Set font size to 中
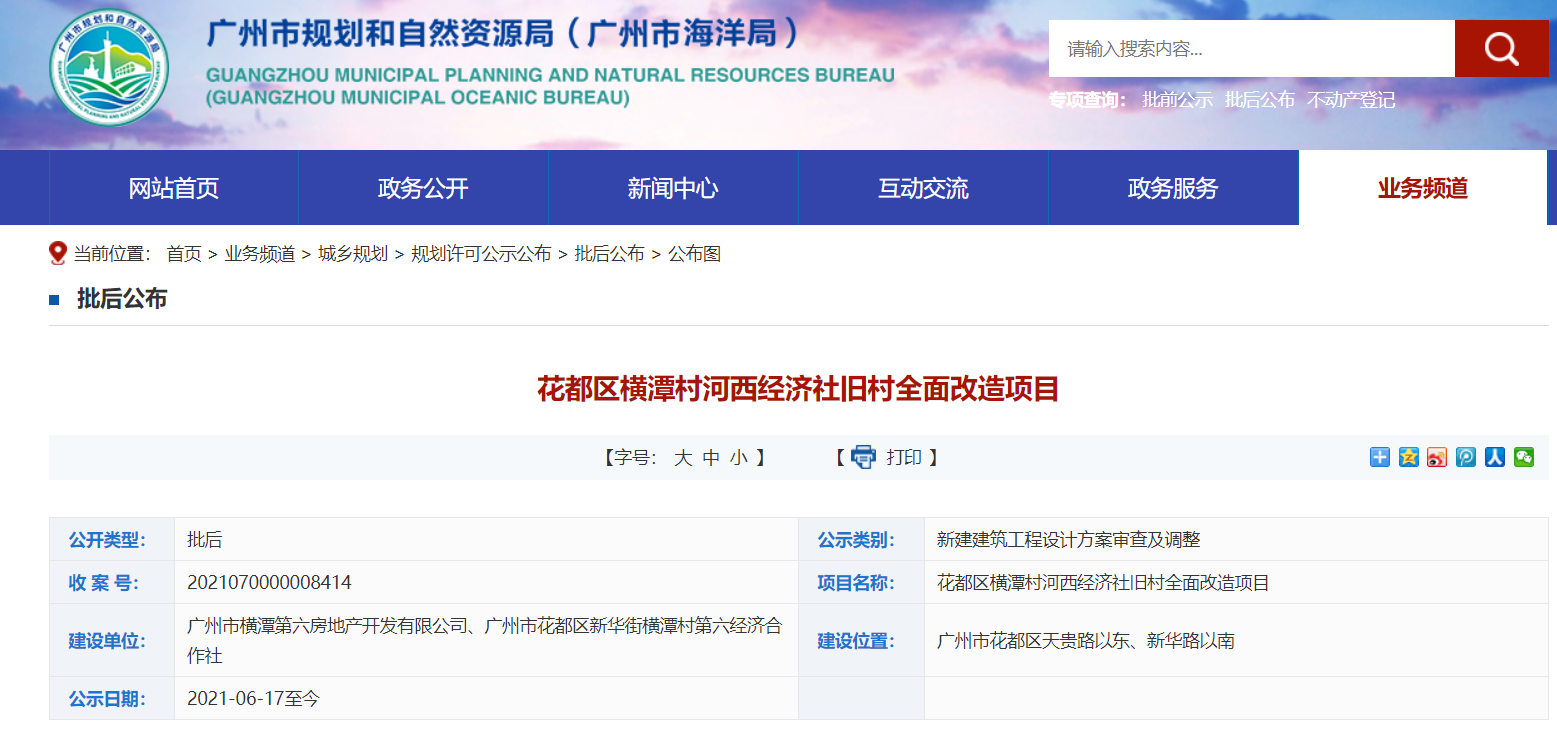The height and width of the screenshot is (734, 1557). (x=711, y=458)
